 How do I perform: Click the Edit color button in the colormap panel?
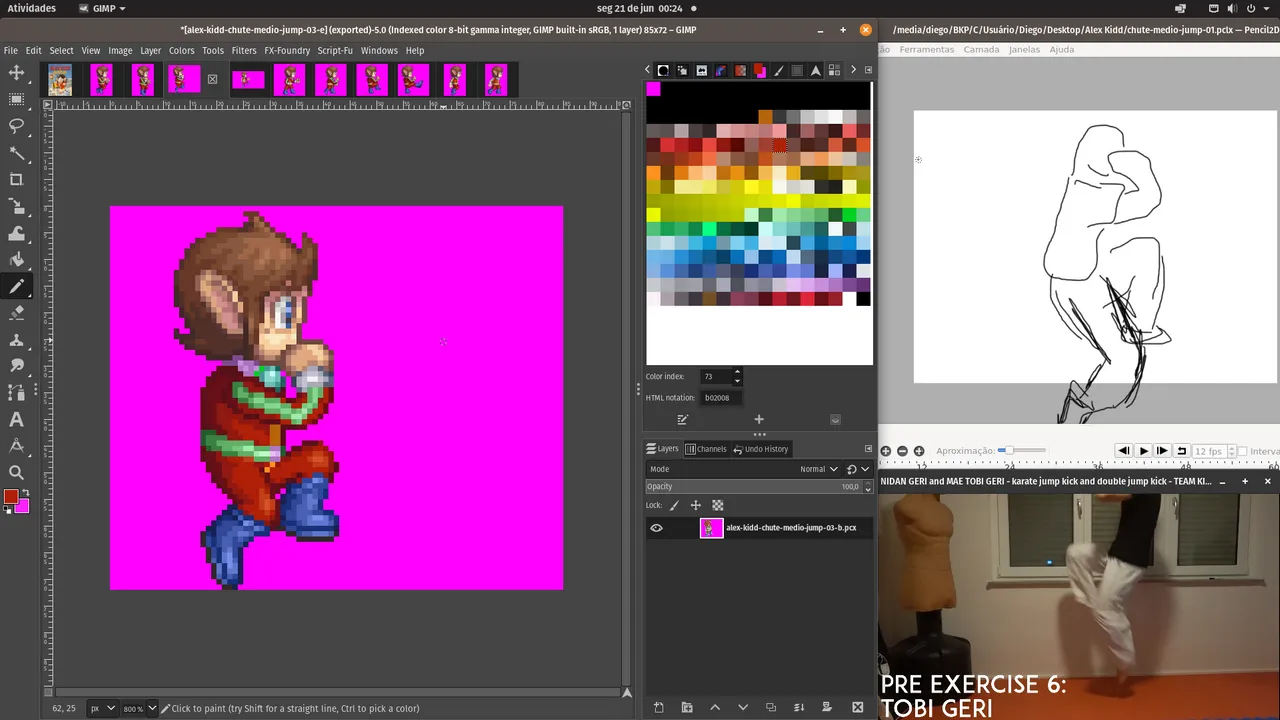click(683, 420)
